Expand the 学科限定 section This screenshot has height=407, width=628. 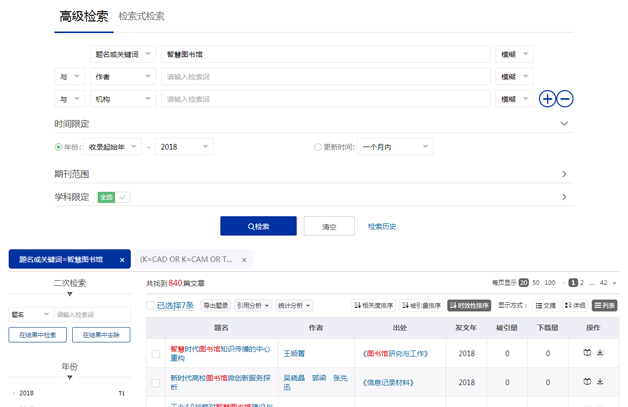(564, 197)
